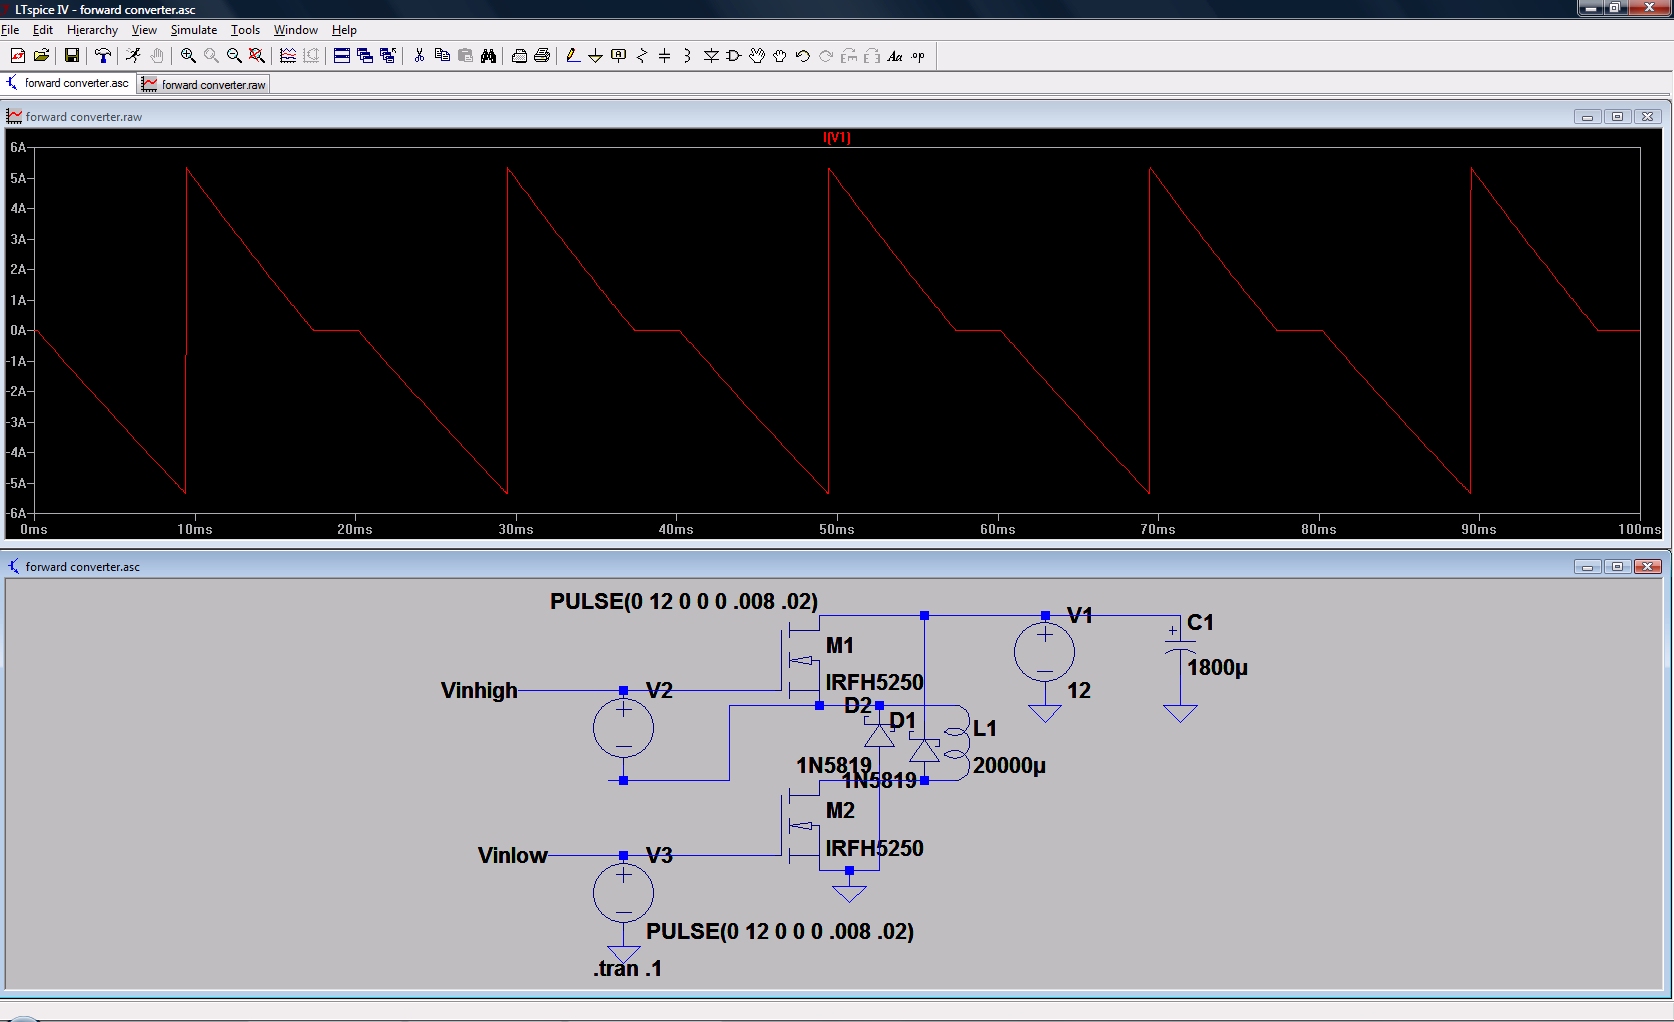1674x1022 pixels.
Task: Click the Undo arrow icon
Action: [803, 56]
